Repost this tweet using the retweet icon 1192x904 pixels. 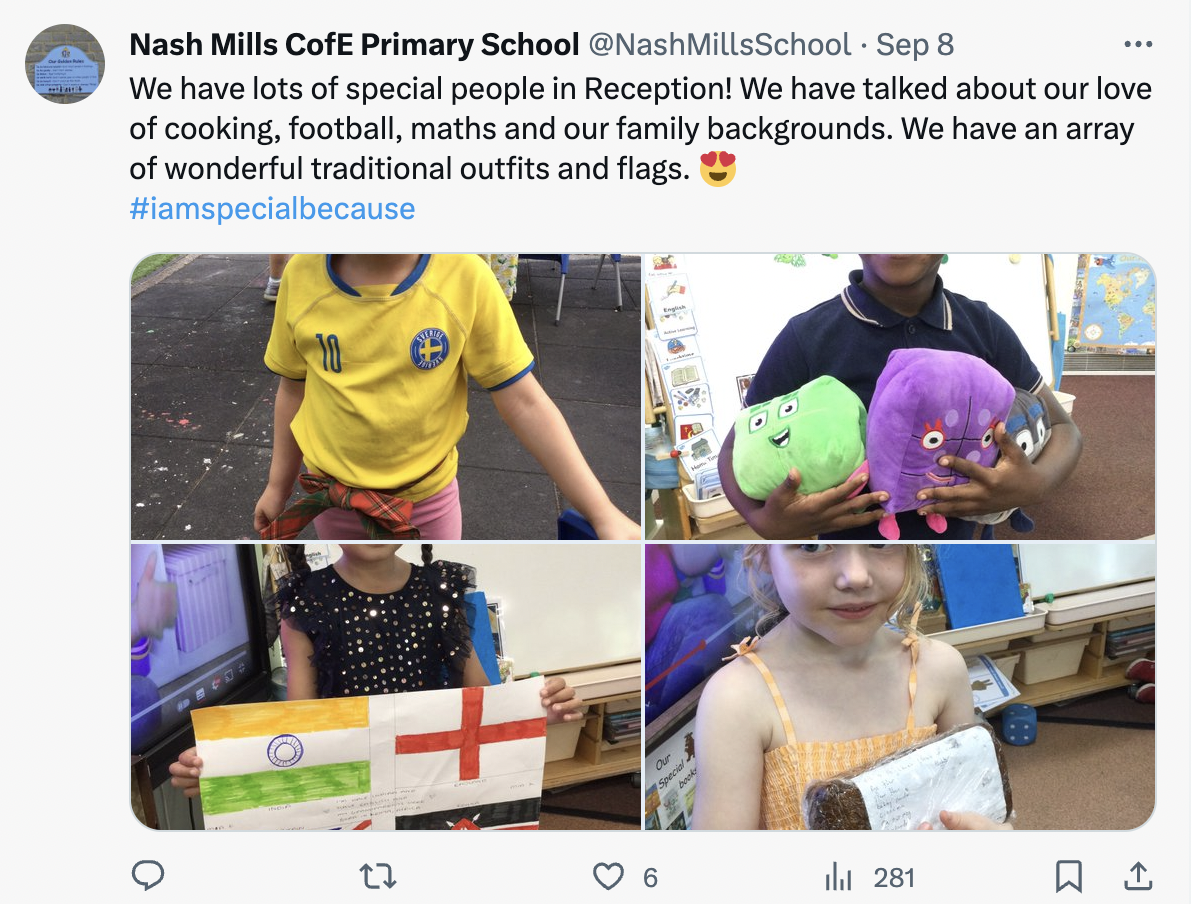(378, 877)
